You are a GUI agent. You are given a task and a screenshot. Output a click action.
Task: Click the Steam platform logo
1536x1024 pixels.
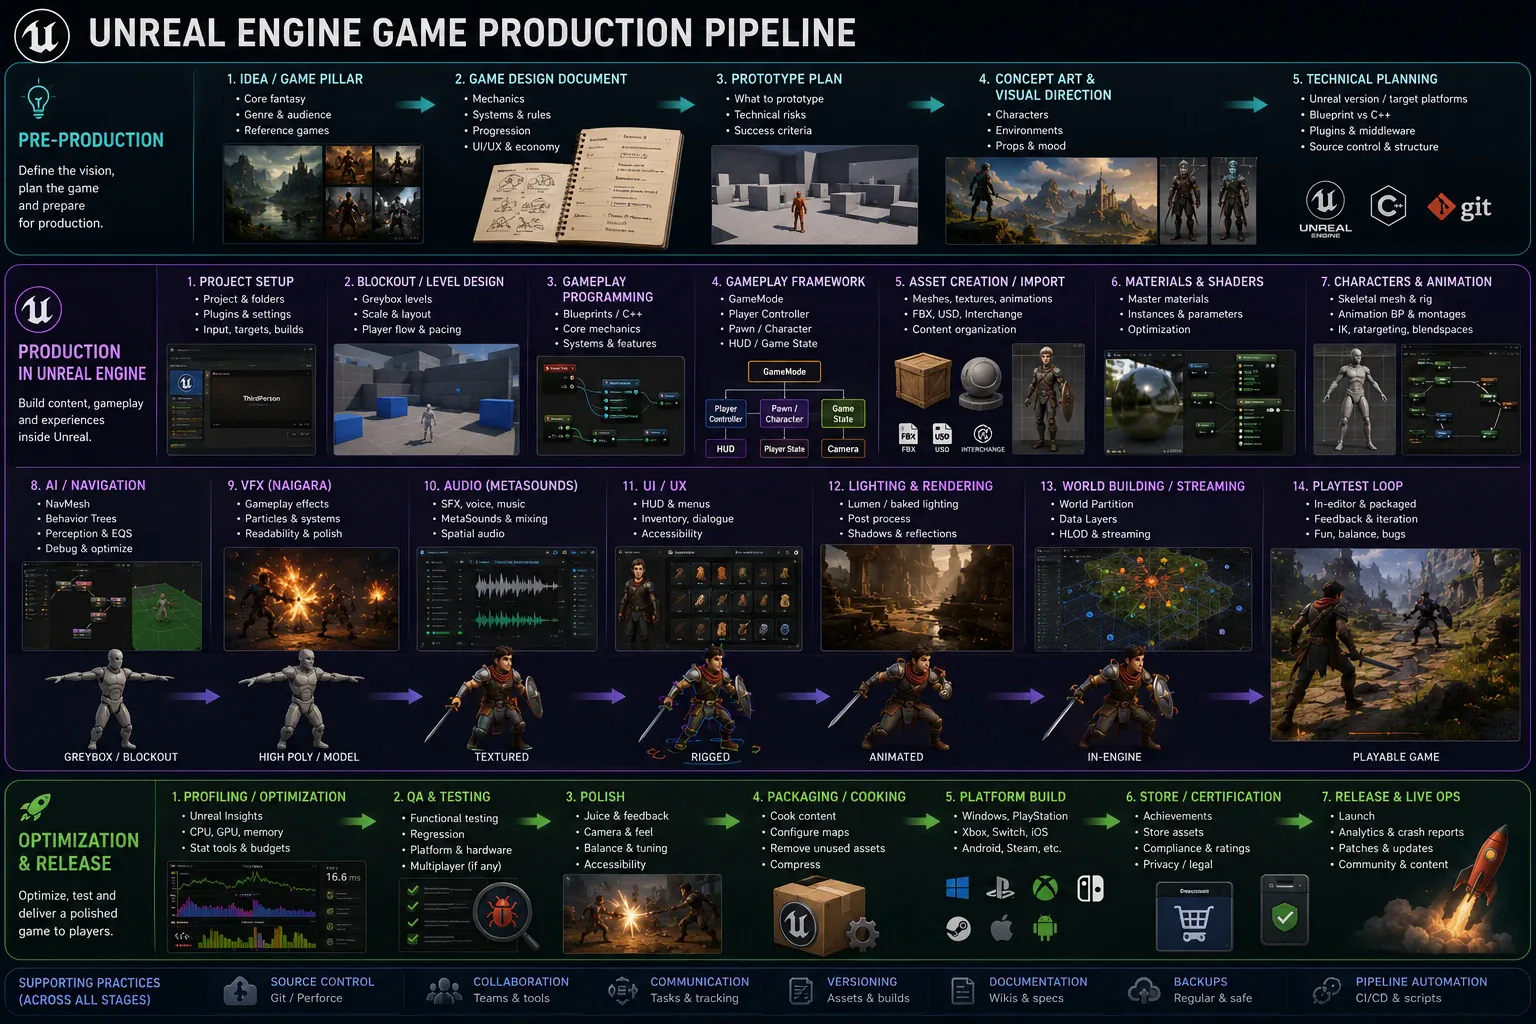[958, 929]
